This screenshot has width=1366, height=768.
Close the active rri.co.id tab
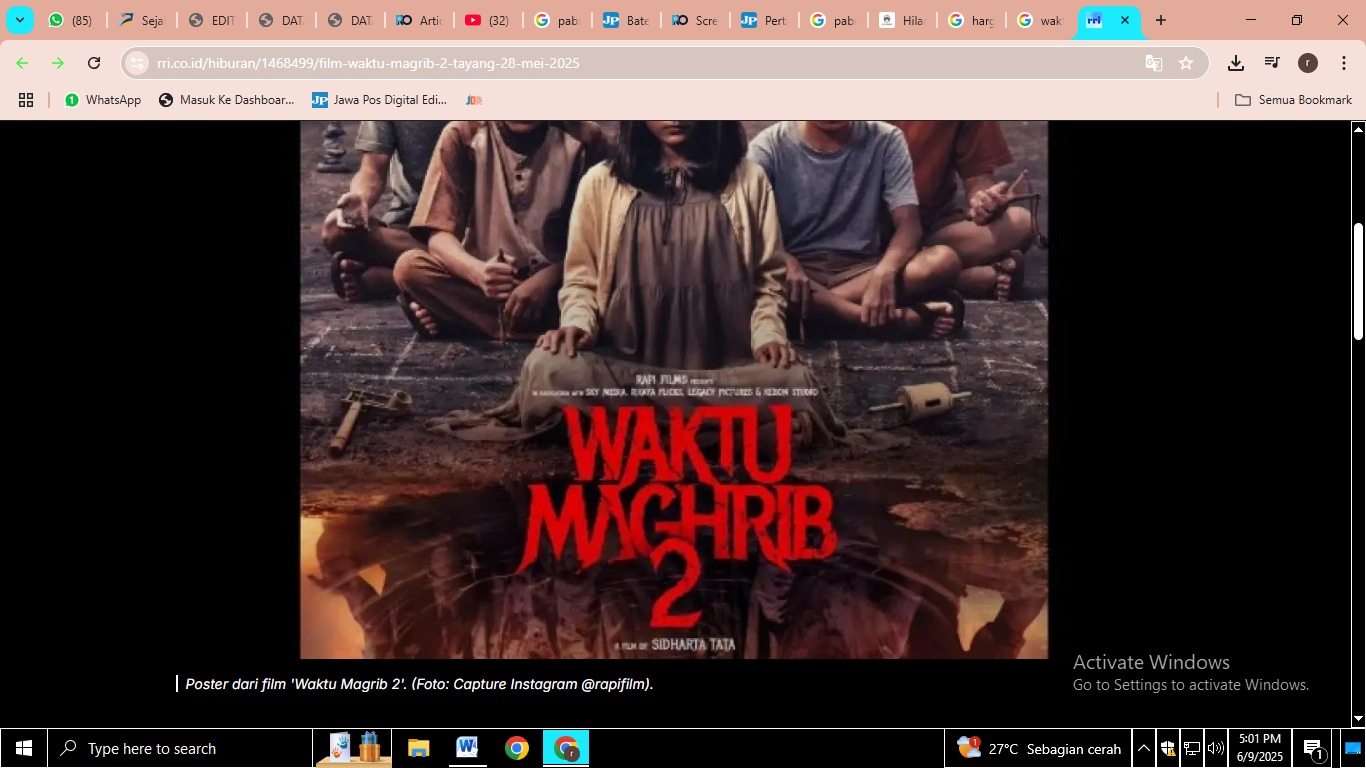(1125, 20)
